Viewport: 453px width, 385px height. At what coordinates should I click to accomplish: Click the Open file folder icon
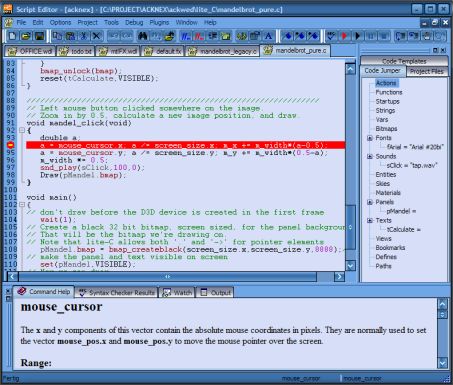(26, 36)
